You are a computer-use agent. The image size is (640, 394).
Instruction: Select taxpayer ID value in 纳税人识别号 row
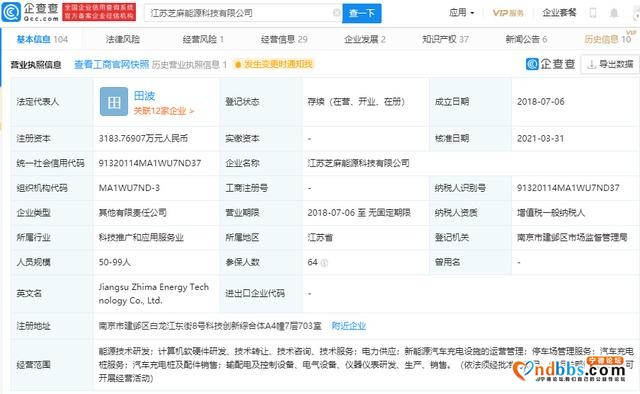point(568,188)
